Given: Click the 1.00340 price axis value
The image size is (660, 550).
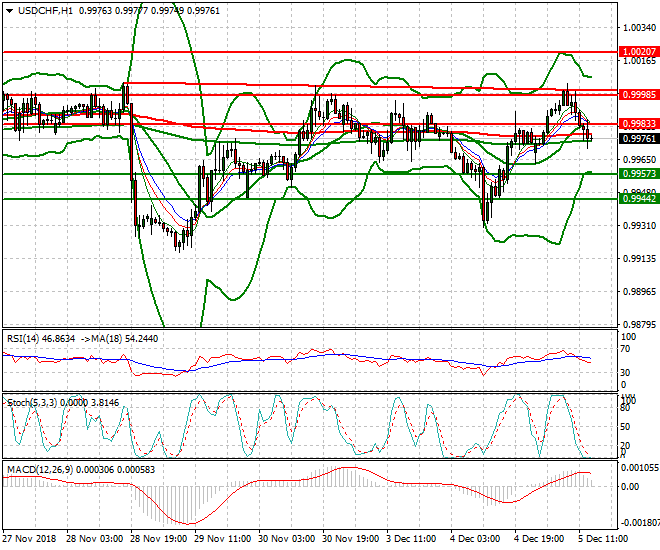Looking at the screenshot, I should pyautogui.click(x=639, y=28).
